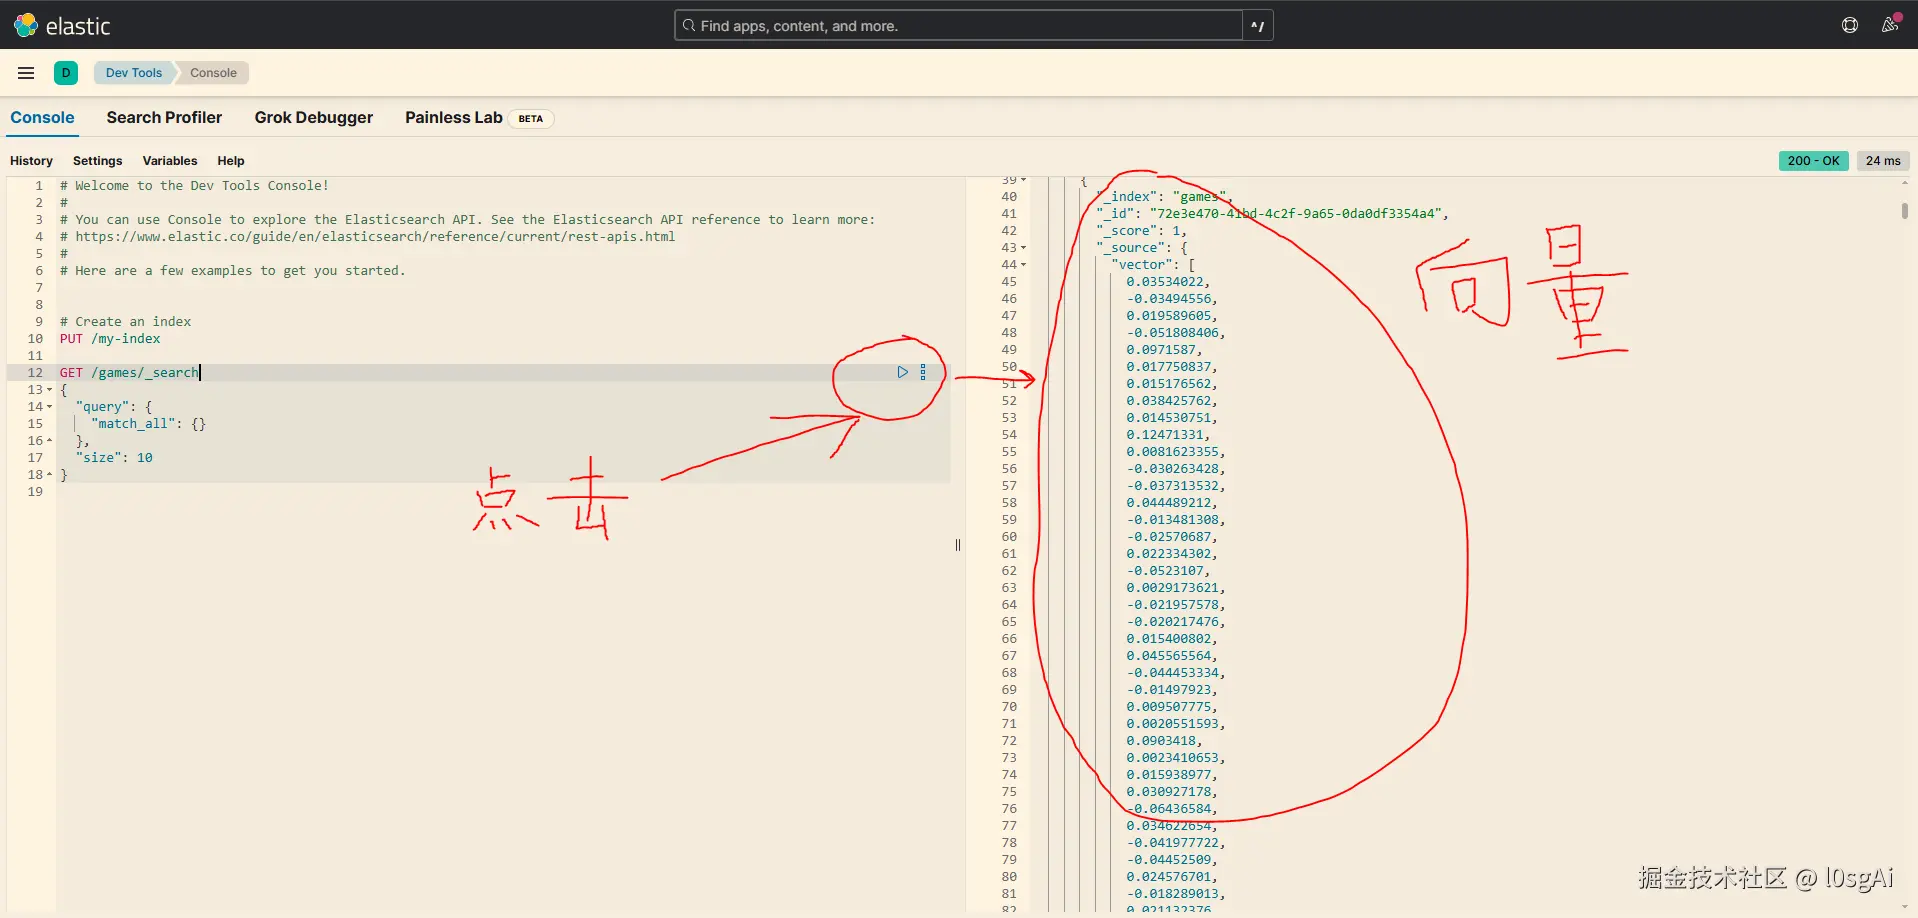The width and height of the screenshot is (1918, 918).
Task: Collapse the vector array at line 44
Action: click(1023, 265)
